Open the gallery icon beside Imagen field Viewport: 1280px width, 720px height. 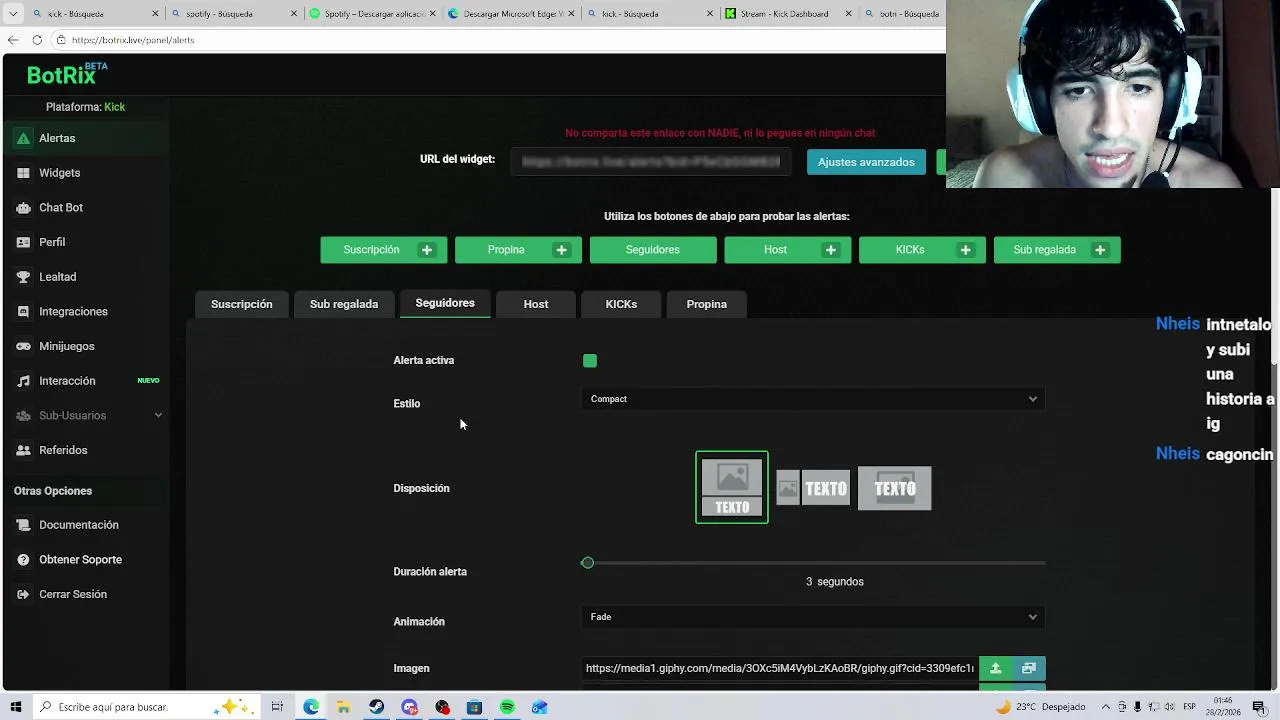click(1029, 668)
